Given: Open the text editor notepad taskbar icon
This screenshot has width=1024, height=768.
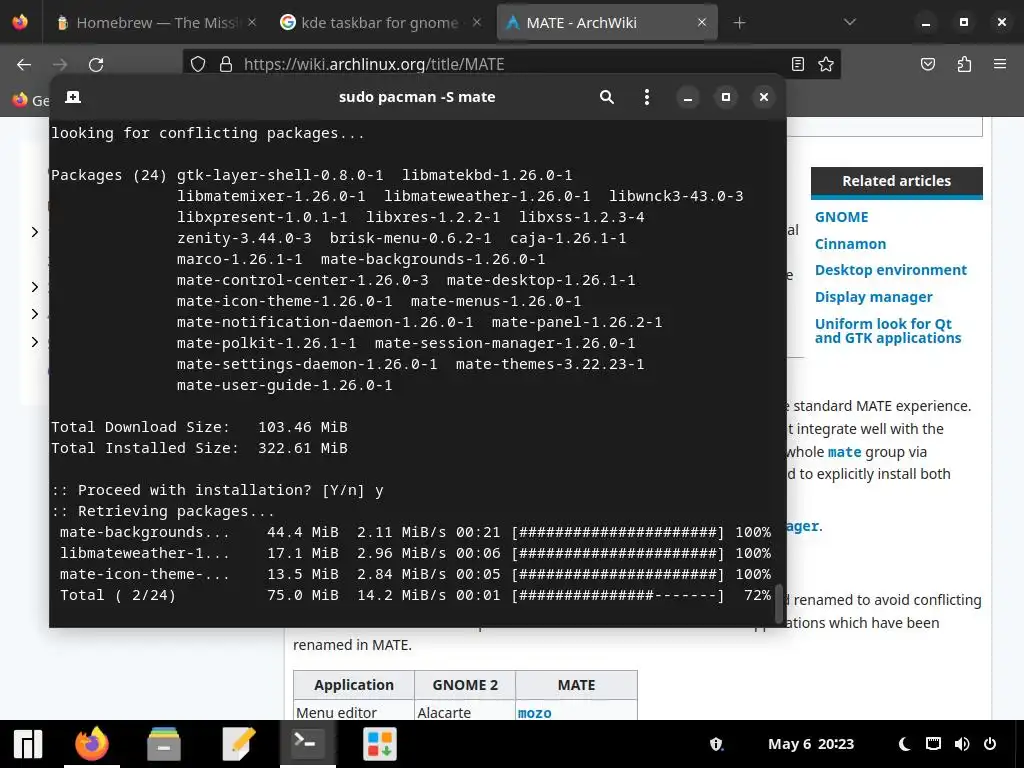Looking at the screenshot, I should (238, 744).
